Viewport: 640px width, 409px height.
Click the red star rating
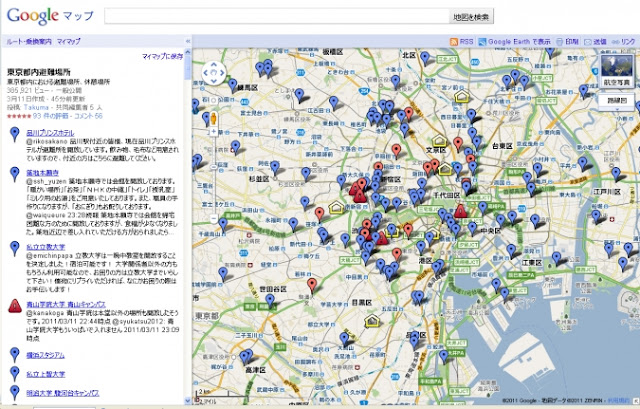(19, 116)
